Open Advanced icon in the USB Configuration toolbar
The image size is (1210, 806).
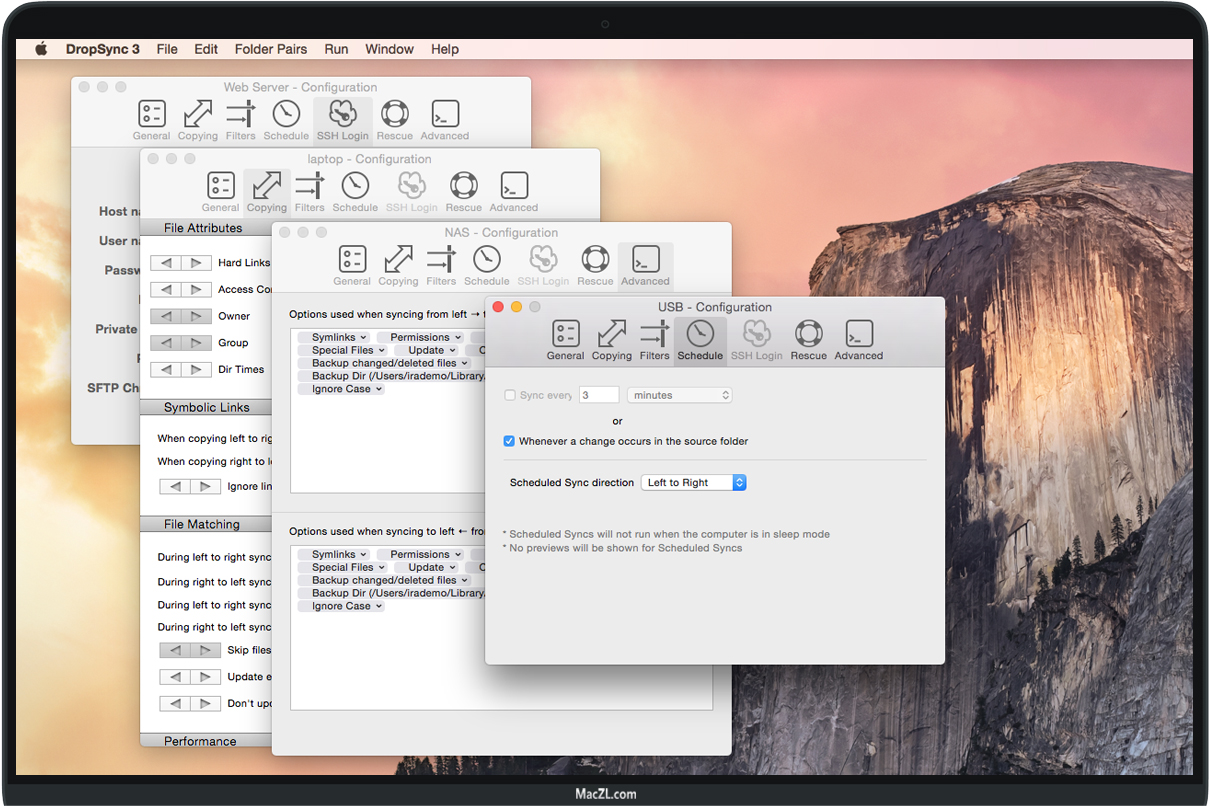(859, 339)
